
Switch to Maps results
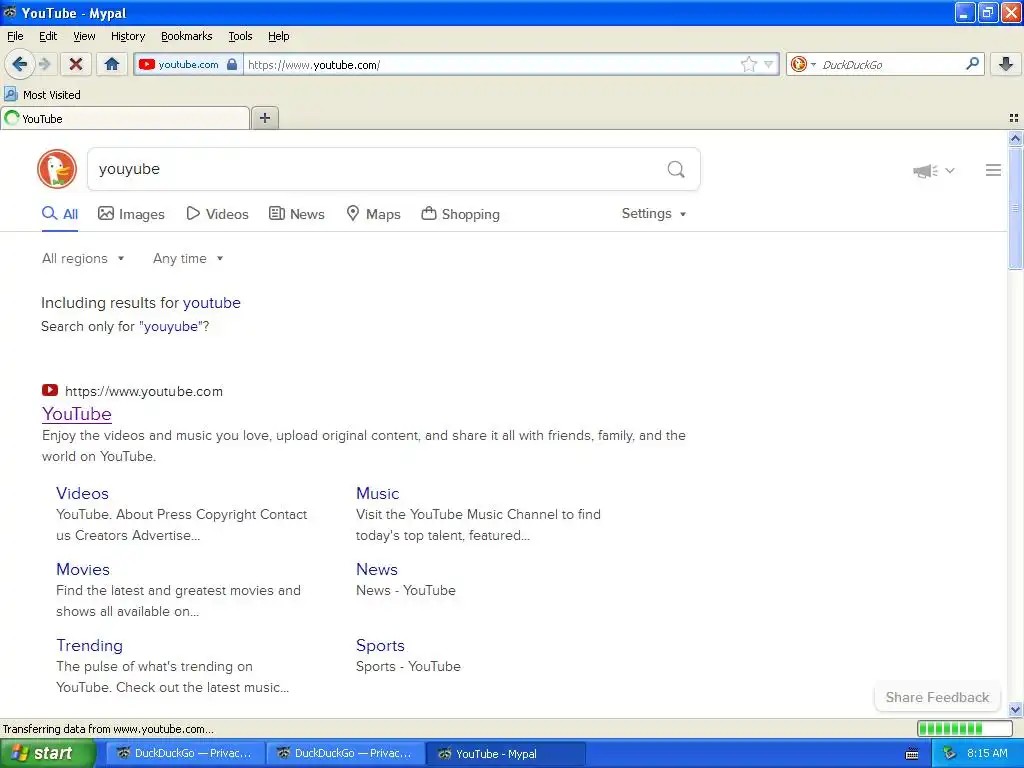click(373, 214)
